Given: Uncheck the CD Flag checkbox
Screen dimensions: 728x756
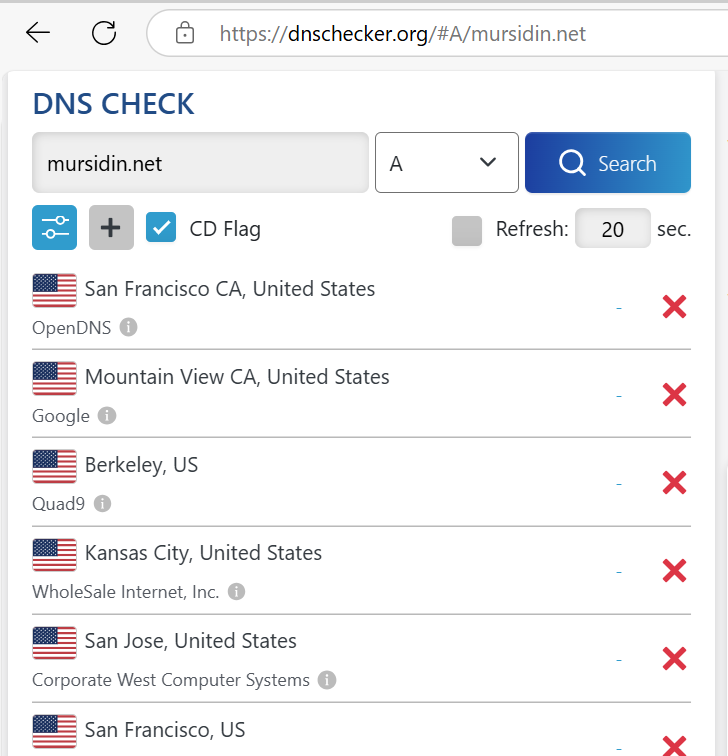Looking at the screenshot, I should [161, 228].
